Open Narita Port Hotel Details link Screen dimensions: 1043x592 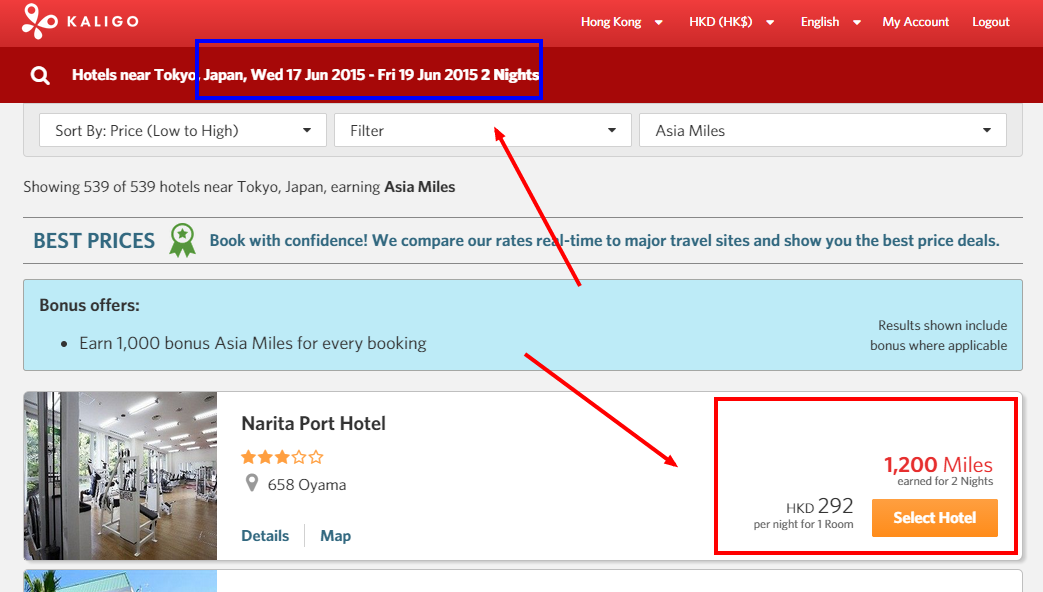pos(265,535)
